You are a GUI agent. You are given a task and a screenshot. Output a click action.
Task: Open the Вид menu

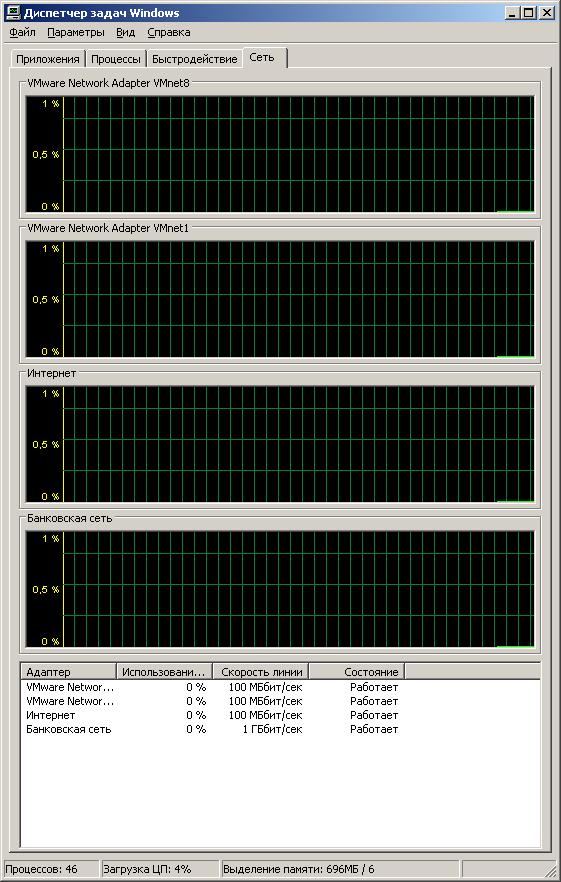tap(125, 33)
